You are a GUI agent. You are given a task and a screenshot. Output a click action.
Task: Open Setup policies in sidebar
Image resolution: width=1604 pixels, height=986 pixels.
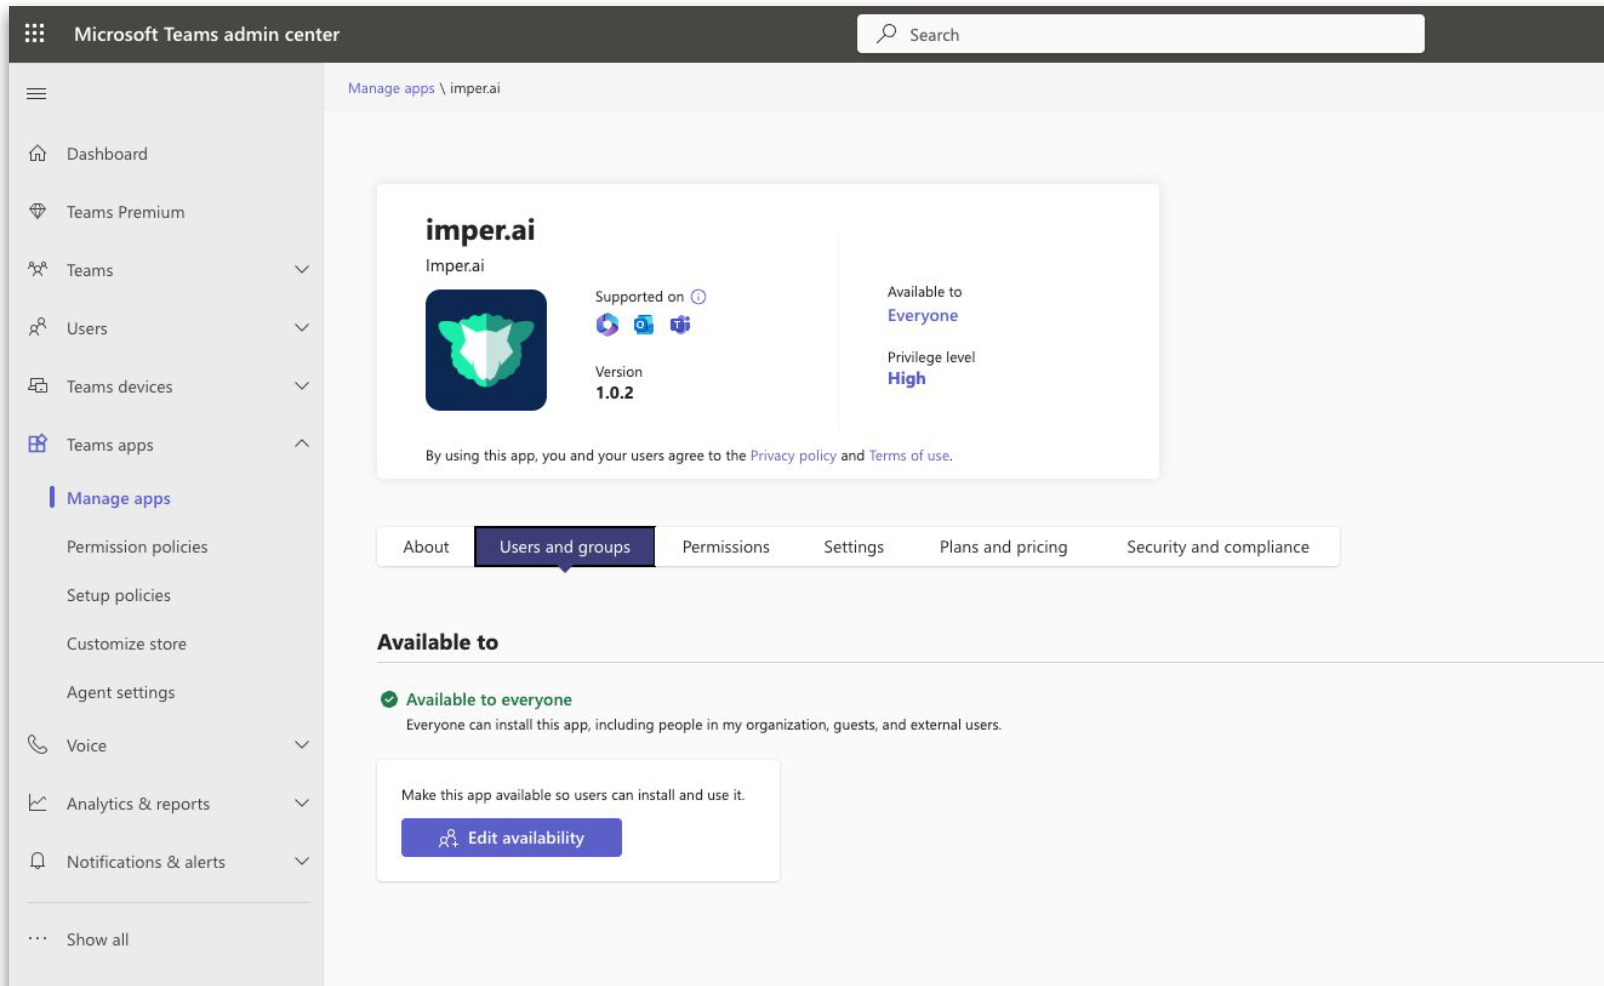point(119,595)
